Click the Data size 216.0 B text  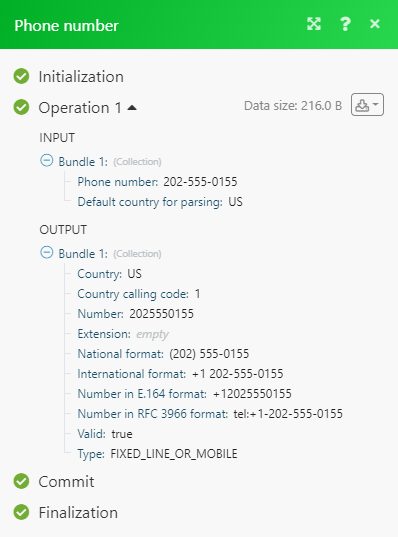pos(293,106)
